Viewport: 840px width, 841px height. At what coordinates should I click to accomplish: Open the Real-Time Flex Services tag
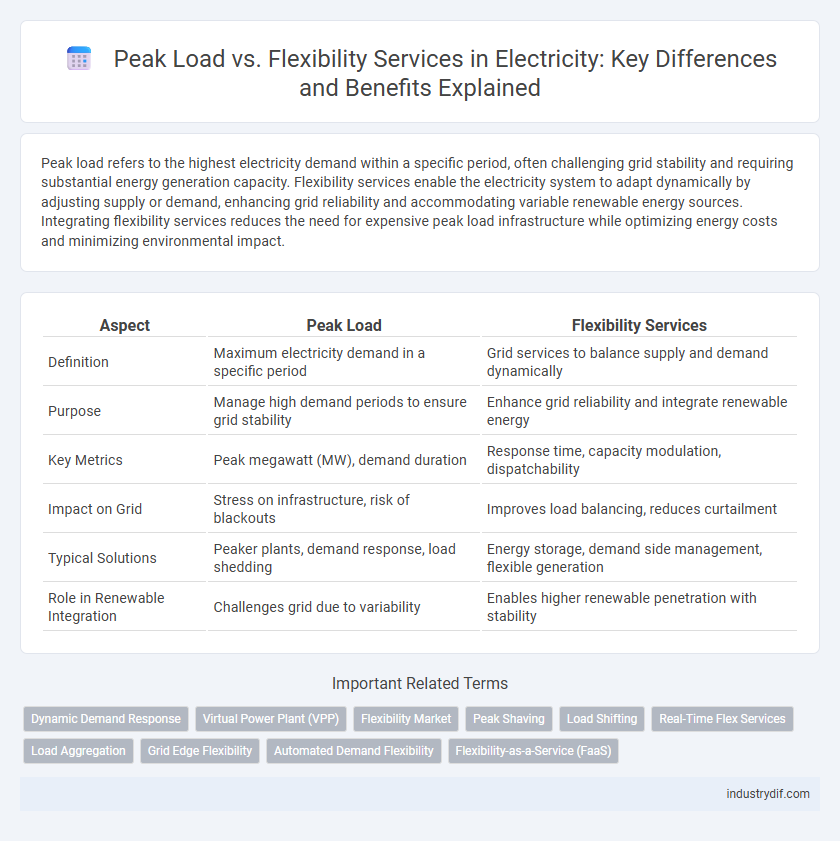(x=722, y=718)
